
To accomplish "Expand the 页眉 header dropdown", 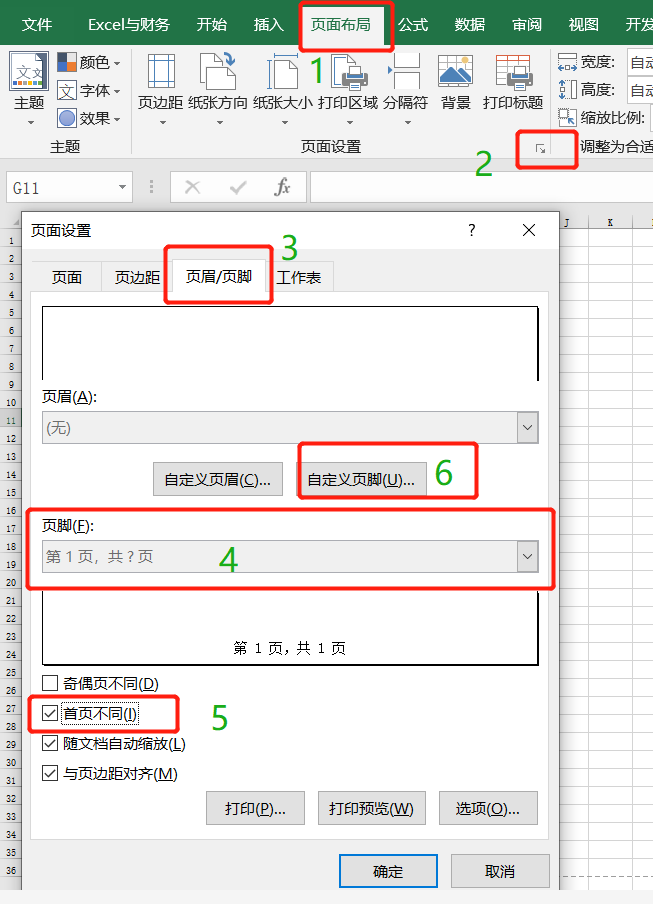I will pyautogui.click(x=527, y=428).
